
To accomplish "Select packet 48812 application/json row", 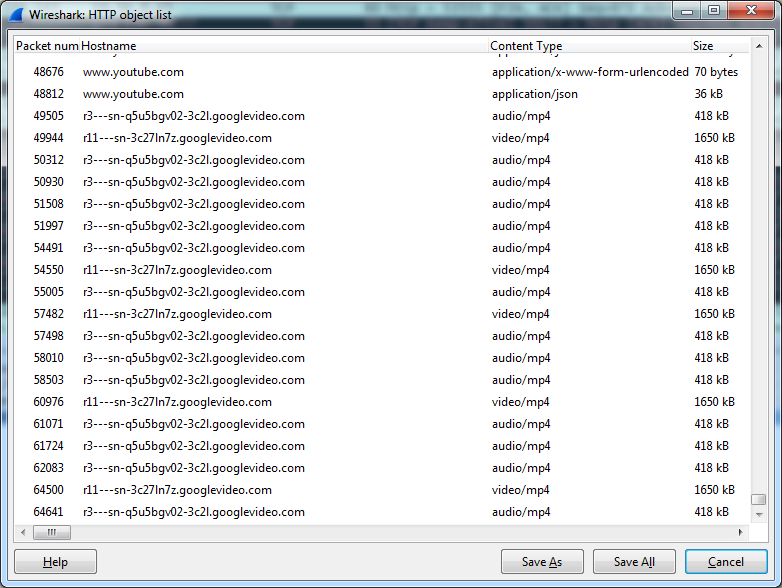I will tap(382, 94).
